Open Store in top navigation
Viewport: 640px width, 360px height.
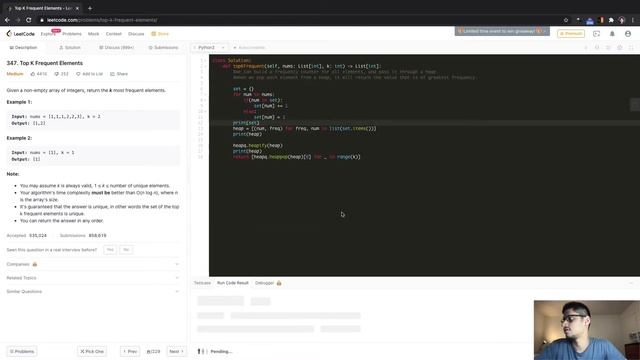160,34
